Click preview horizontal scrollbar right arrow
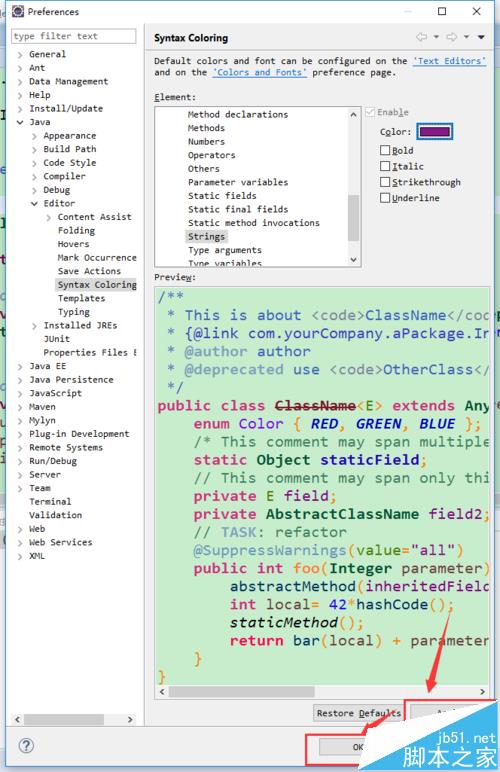Viewport: 500px width, 772px height. (x=482, y=691)
